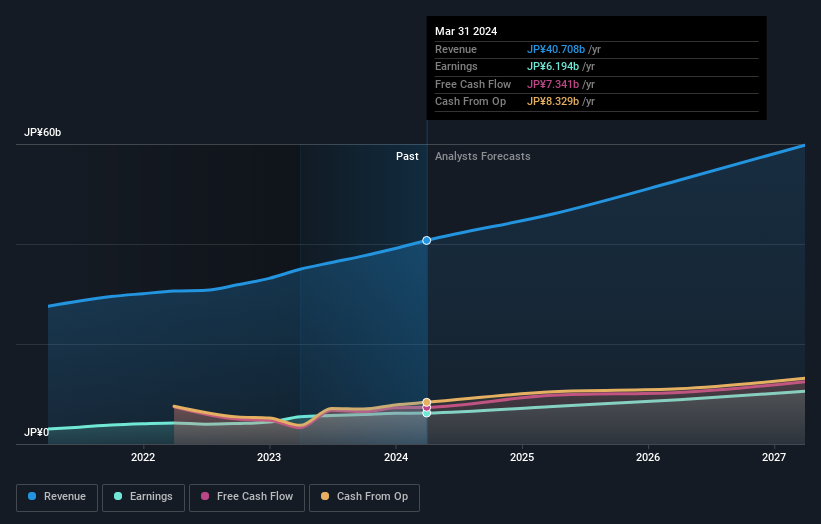Click the Cash From Op row label in tooltip
This screenshot has height=524, width=821.
point(470,102)
